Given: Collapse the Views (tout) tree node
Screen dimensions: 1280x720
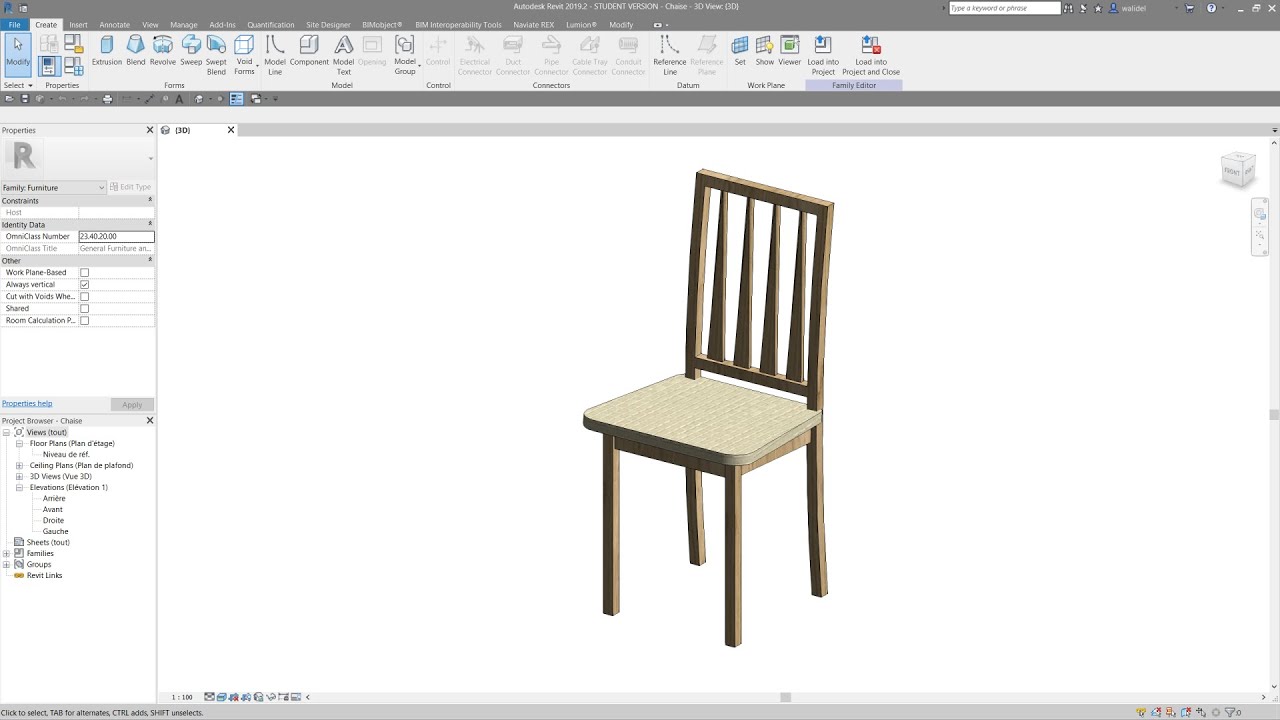Looking at the screenshot, I should click(x=7, y=432).
